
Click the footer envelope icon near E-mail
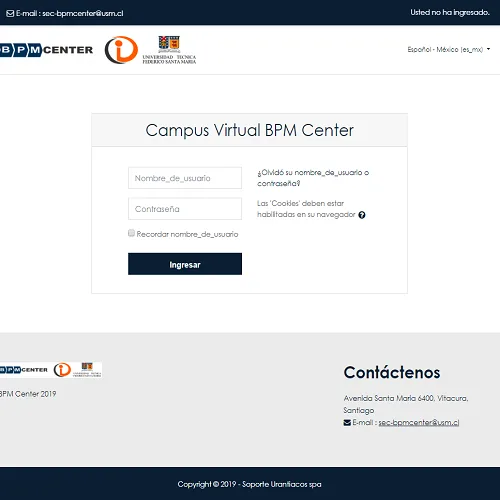347,423
